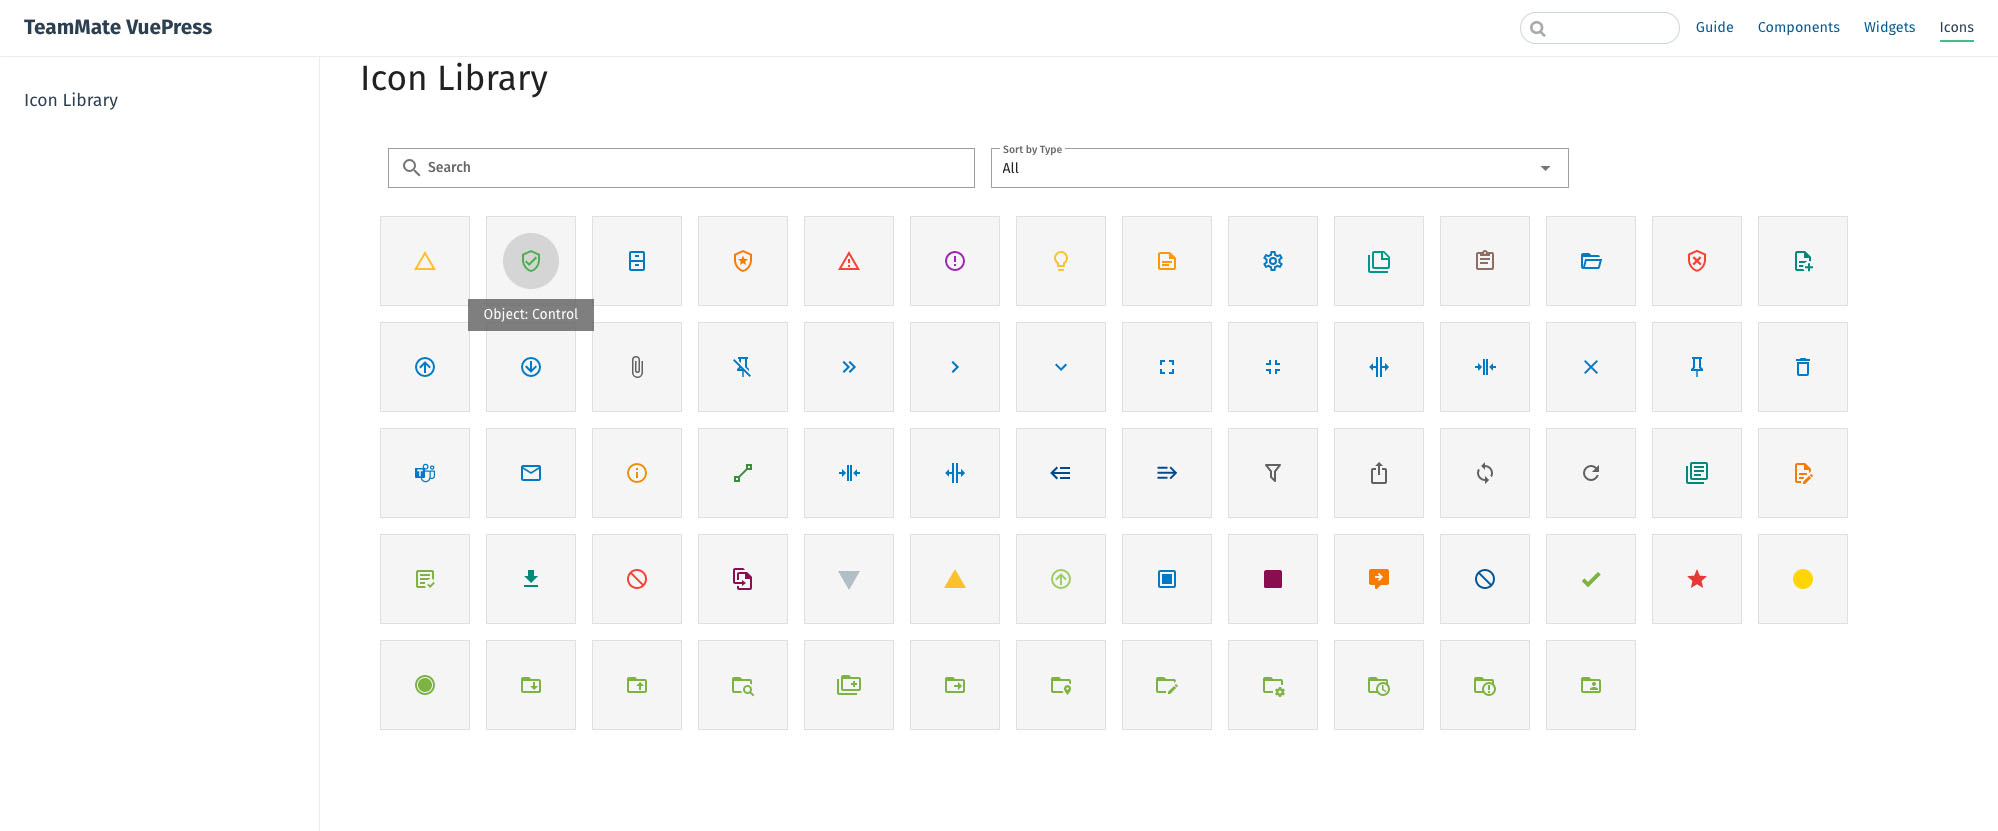Viewport: 1998px width, 831px height.
Task: Click the icon library Search field
Action: (690, 168)
